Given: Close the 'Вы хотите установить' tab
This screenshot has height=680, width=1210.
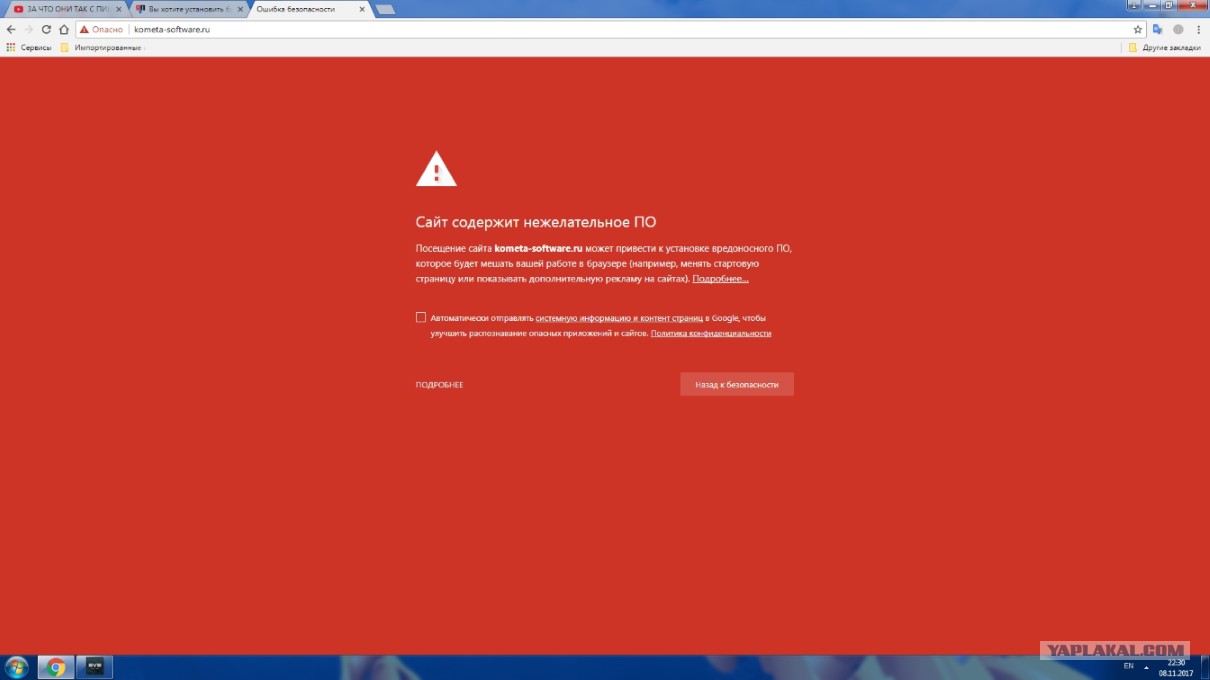Looking at the screenshot, I should point(240,9).
